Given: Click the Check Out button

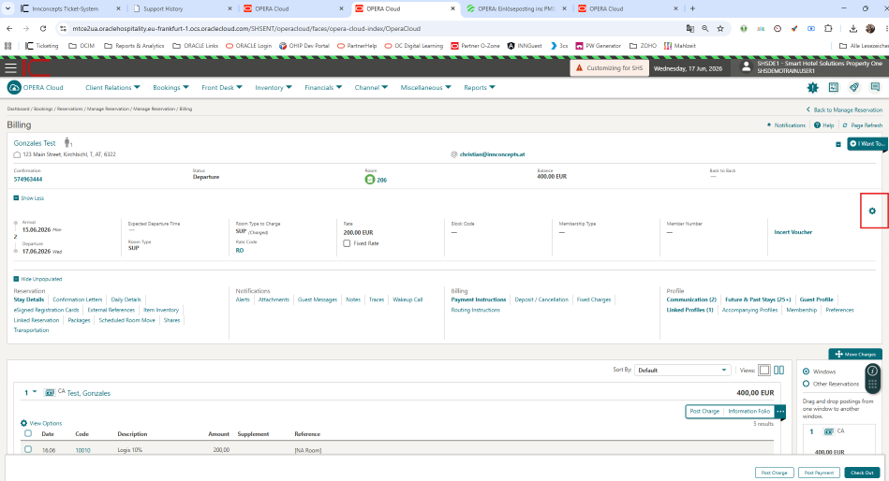Looking at the screenshot, I should click(862, 472).
